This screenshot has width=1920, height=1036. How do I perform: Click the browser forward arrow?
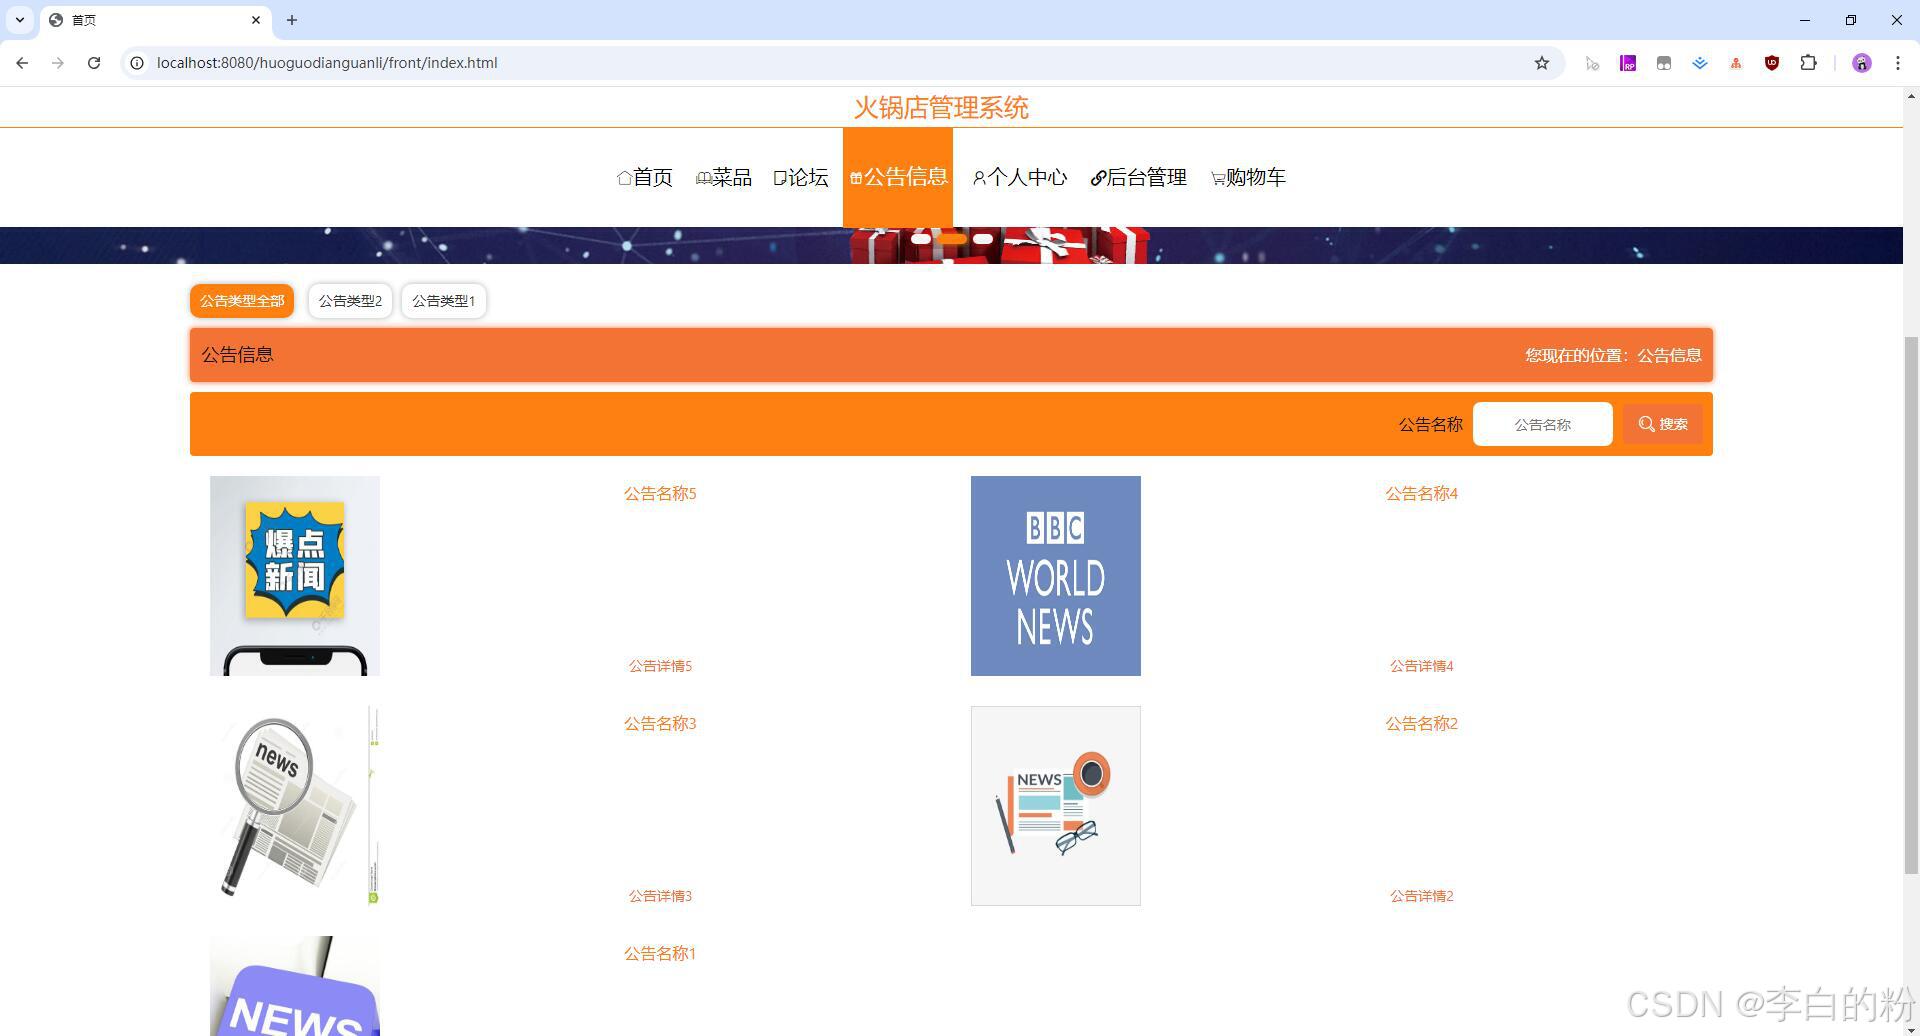click(x=58, y=63)
